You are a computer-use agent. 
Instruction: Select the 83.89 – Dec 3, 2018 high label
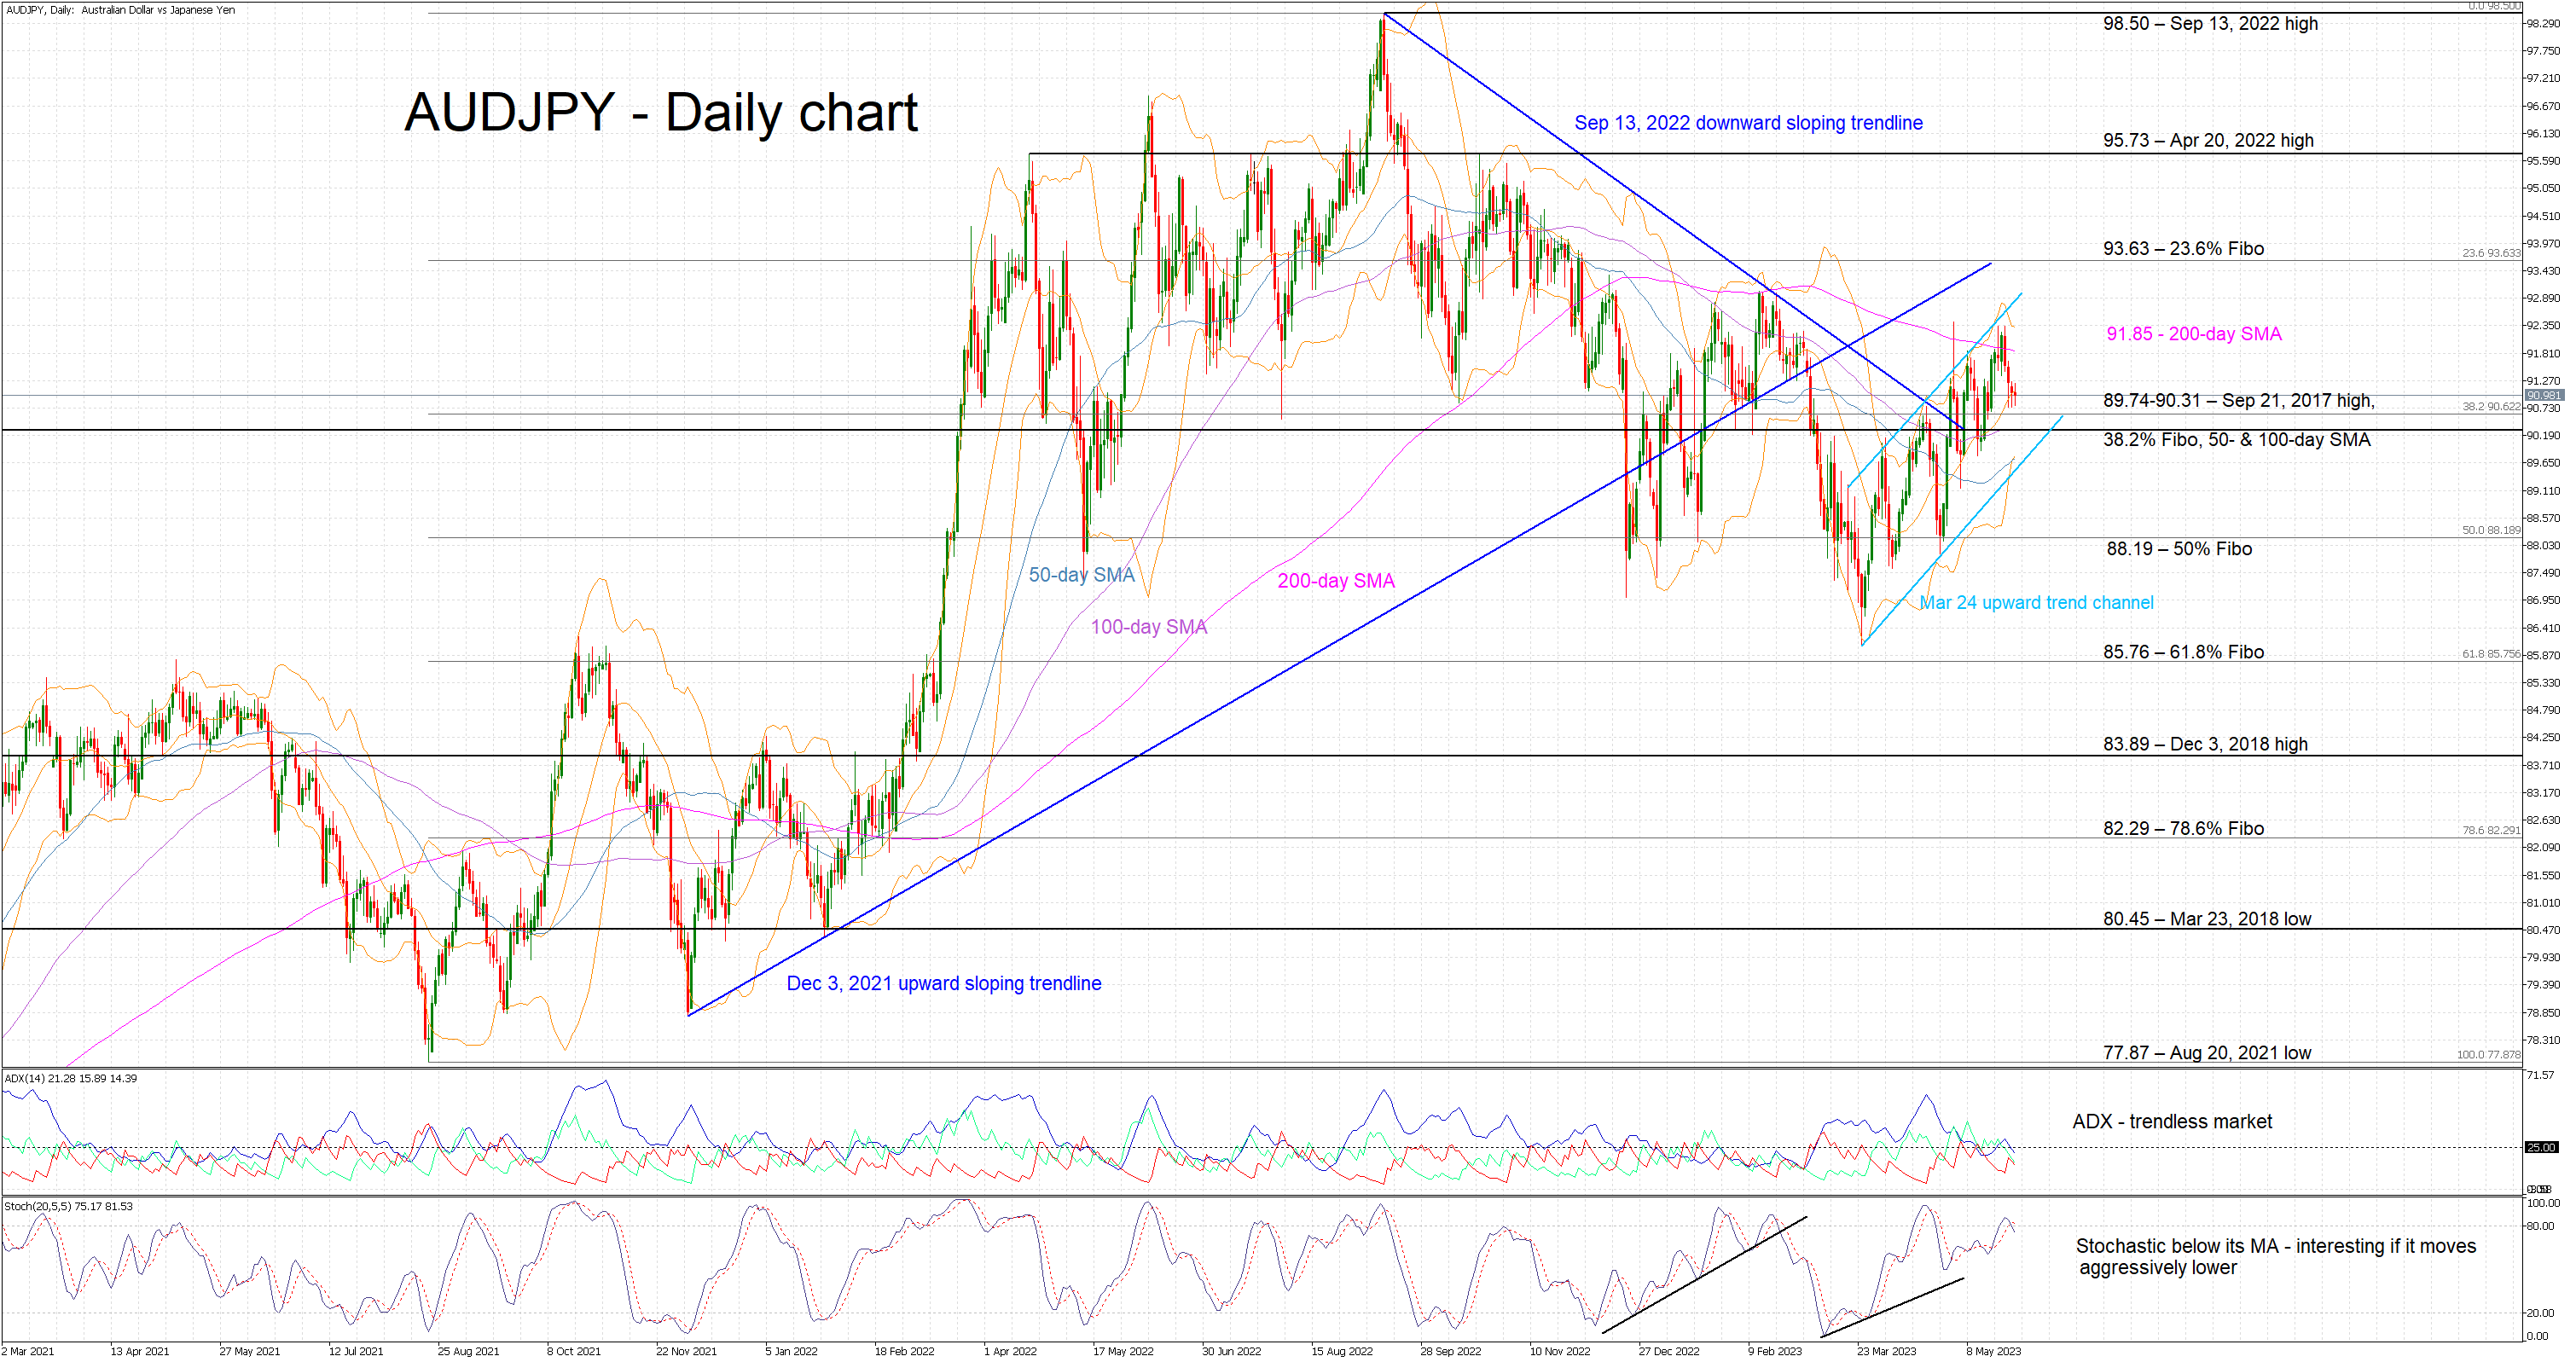point(2204,744)
